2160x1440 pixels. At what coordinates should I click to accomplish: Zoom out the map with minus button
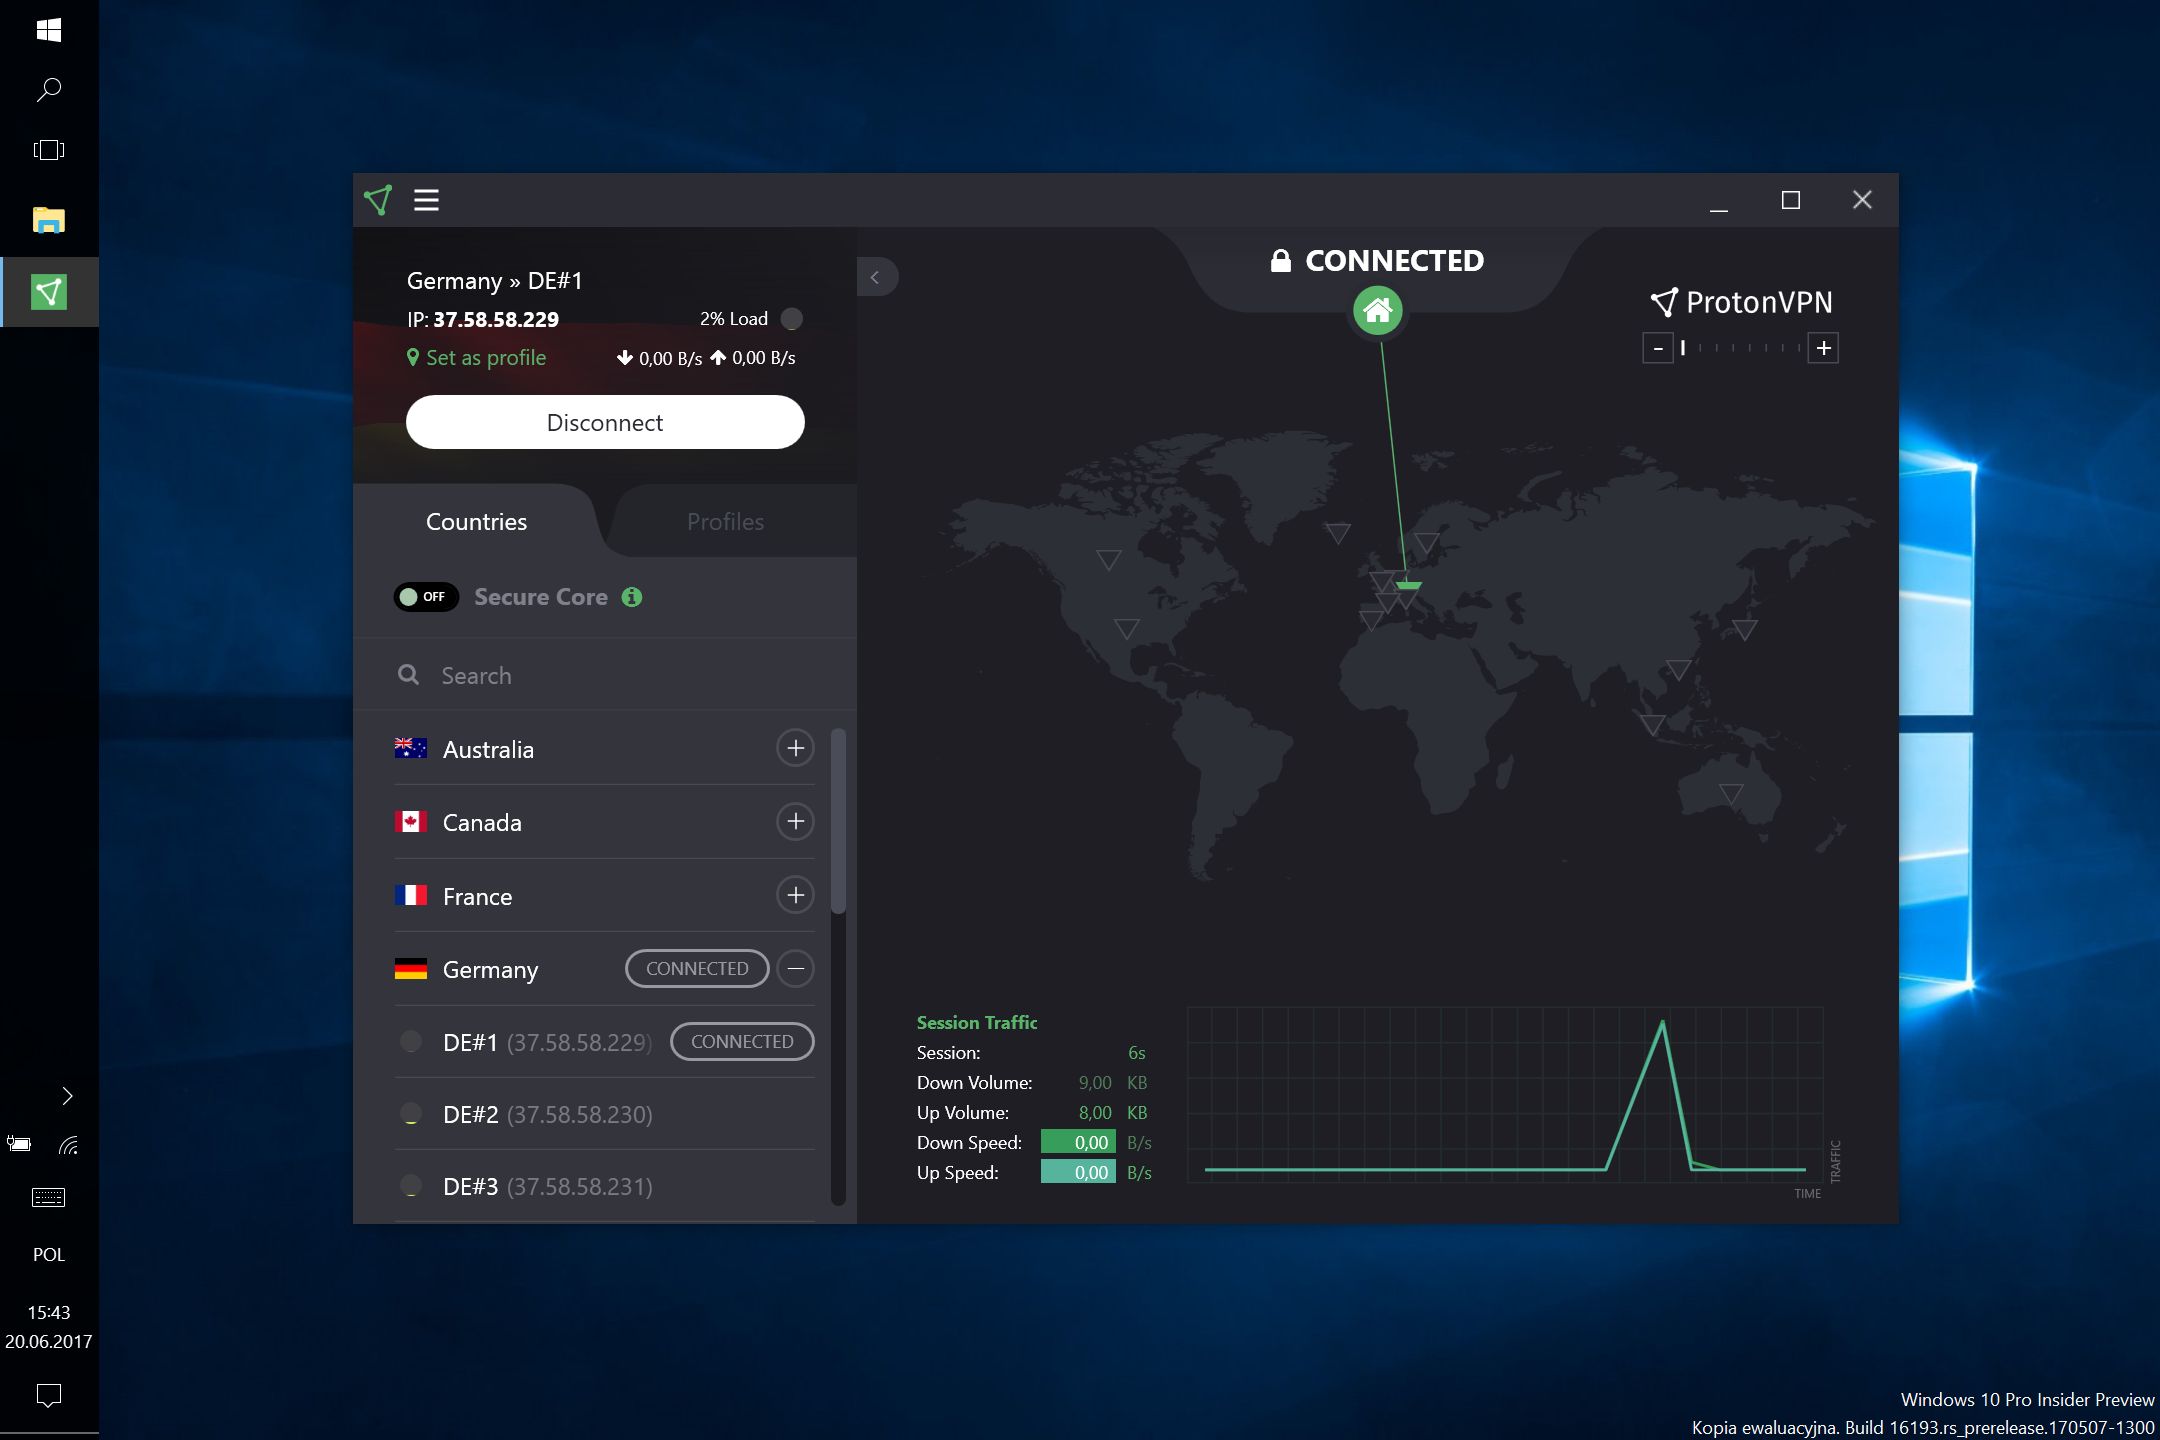pos(1658,348)
